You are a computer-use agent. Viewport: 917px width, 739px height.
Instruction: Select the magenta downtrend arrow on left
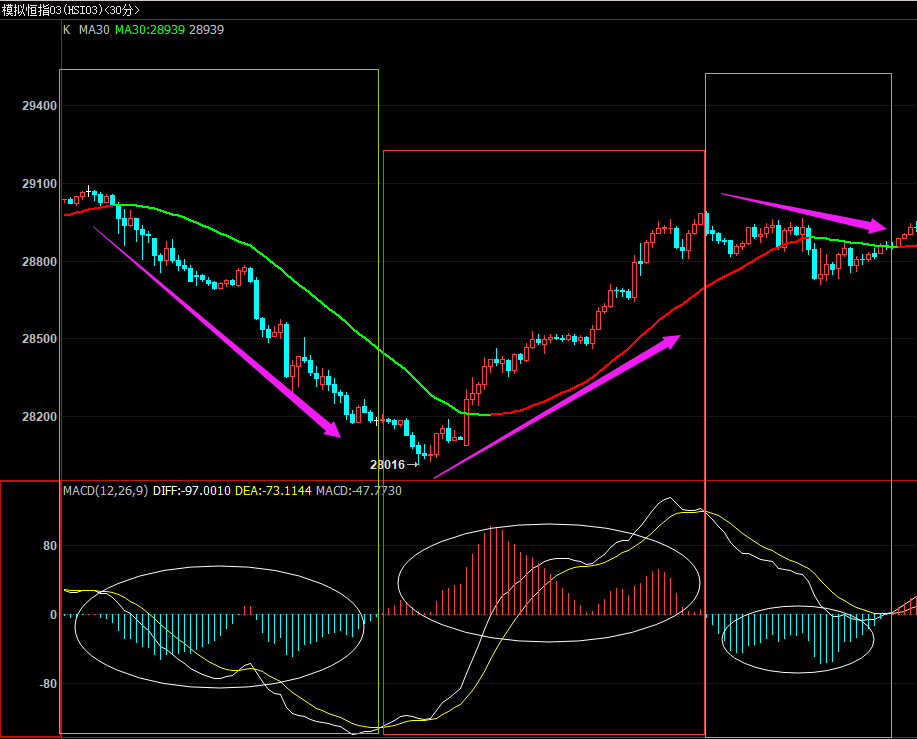click(x=216, y=332)
